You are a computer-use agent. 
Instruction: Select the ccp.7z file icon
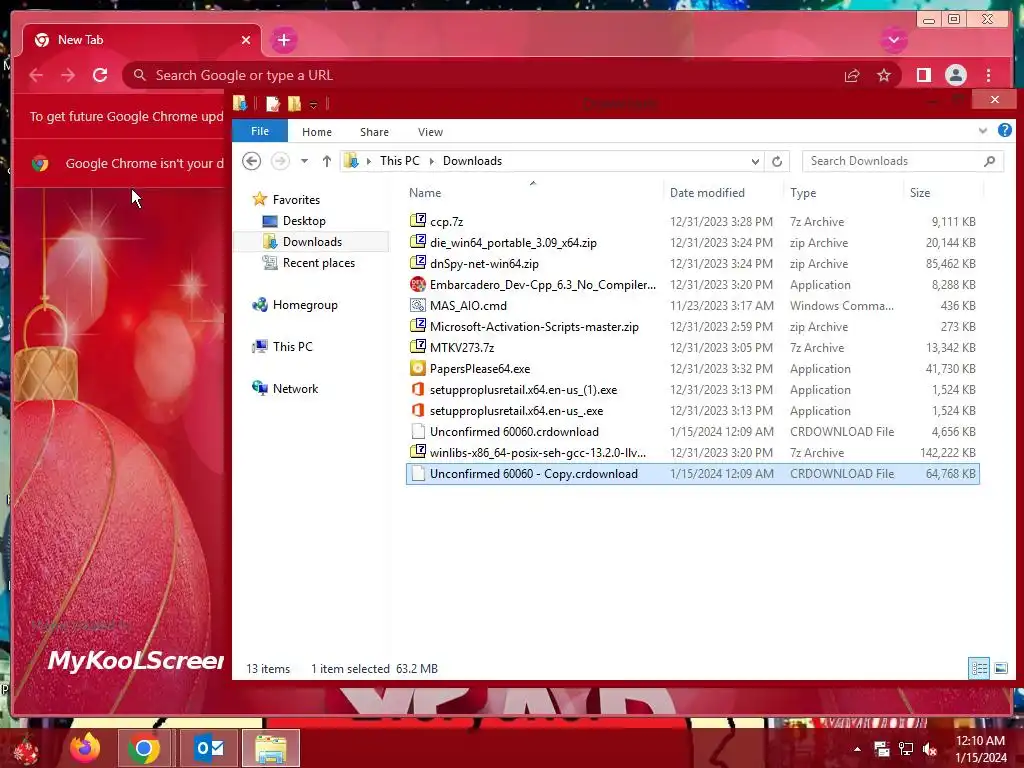click(x=418, y=221)
